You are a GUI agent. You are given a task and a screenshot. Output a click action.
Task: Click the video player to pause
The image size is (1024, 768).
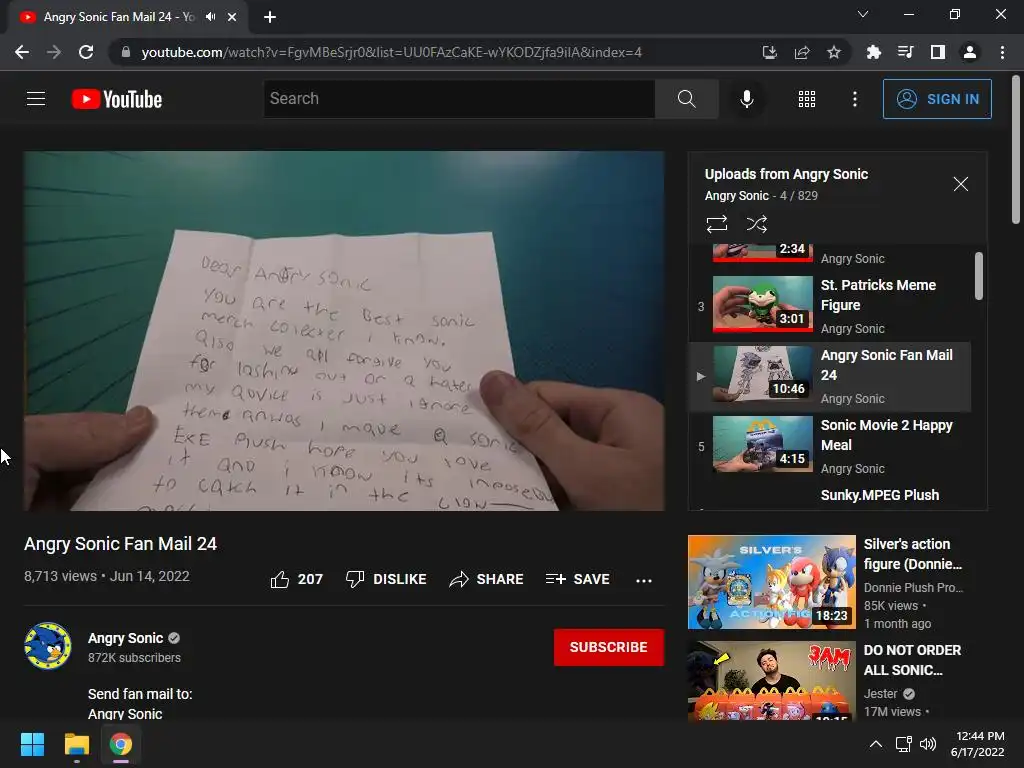coord(344,331)
